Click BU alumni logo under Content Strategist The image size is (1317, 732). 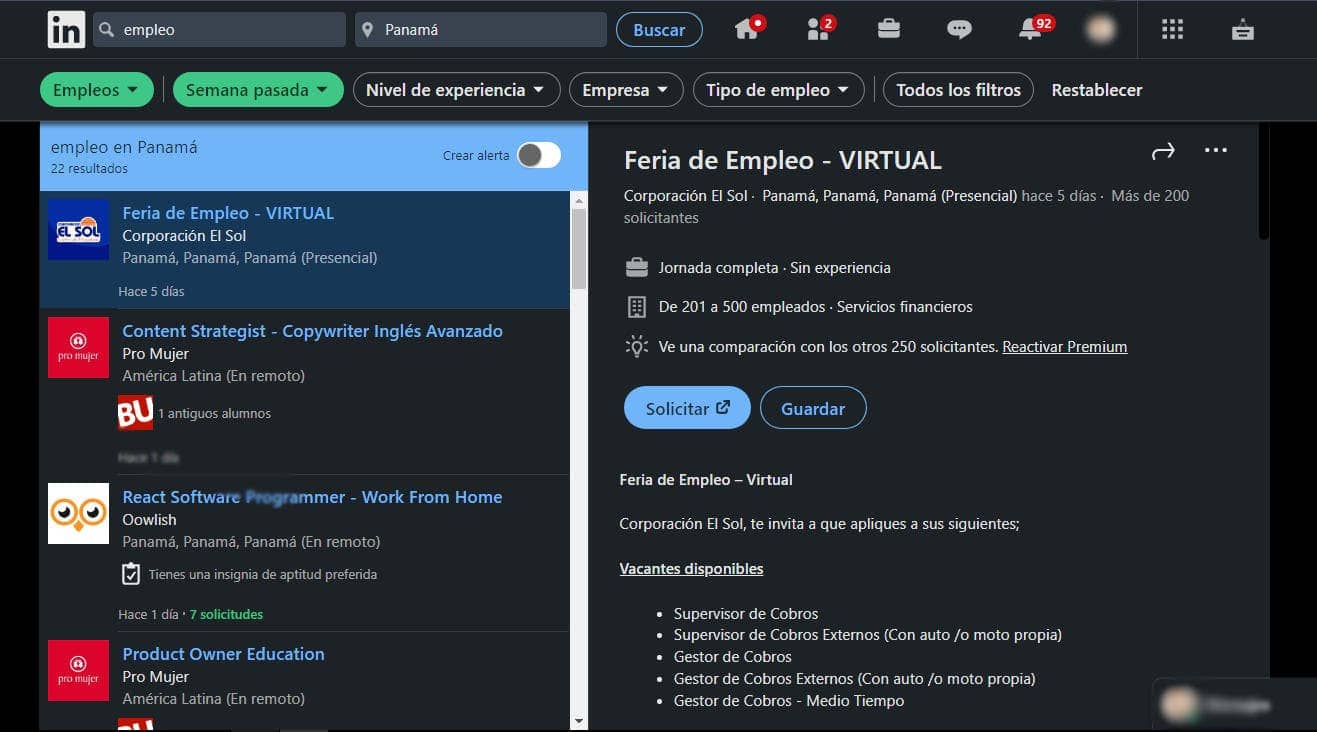pyautogui.click(x=135, y=413)
